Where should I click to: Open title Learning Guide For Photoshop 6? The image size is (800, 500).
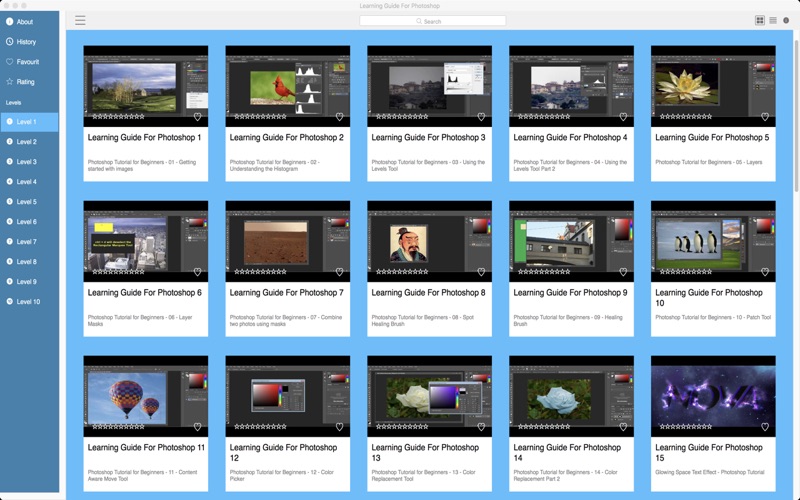point(145,292)
